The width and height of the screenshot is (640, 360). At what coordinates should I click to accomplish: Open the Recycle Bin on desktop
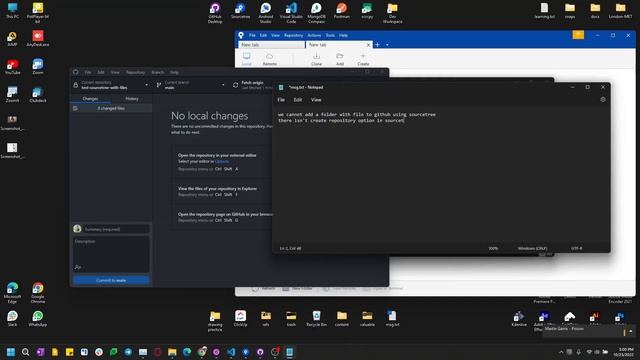click(316, 319)
